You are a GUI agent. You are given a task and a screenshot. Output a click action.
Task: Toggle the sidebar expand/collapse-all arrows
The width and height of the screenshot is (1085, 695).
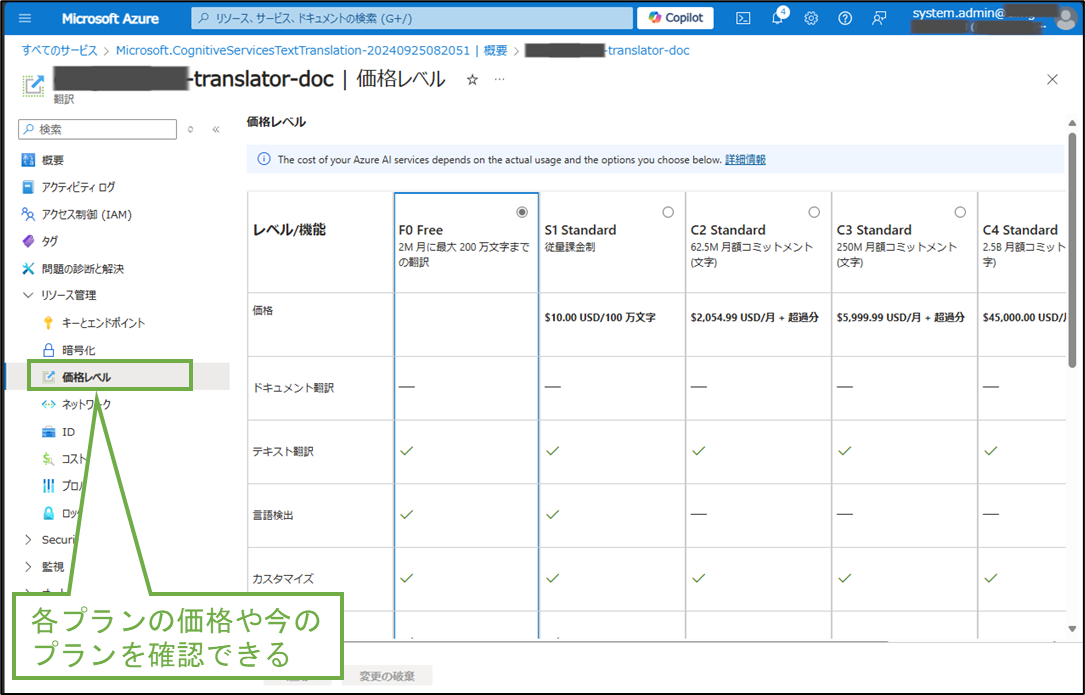pos(191,129)
